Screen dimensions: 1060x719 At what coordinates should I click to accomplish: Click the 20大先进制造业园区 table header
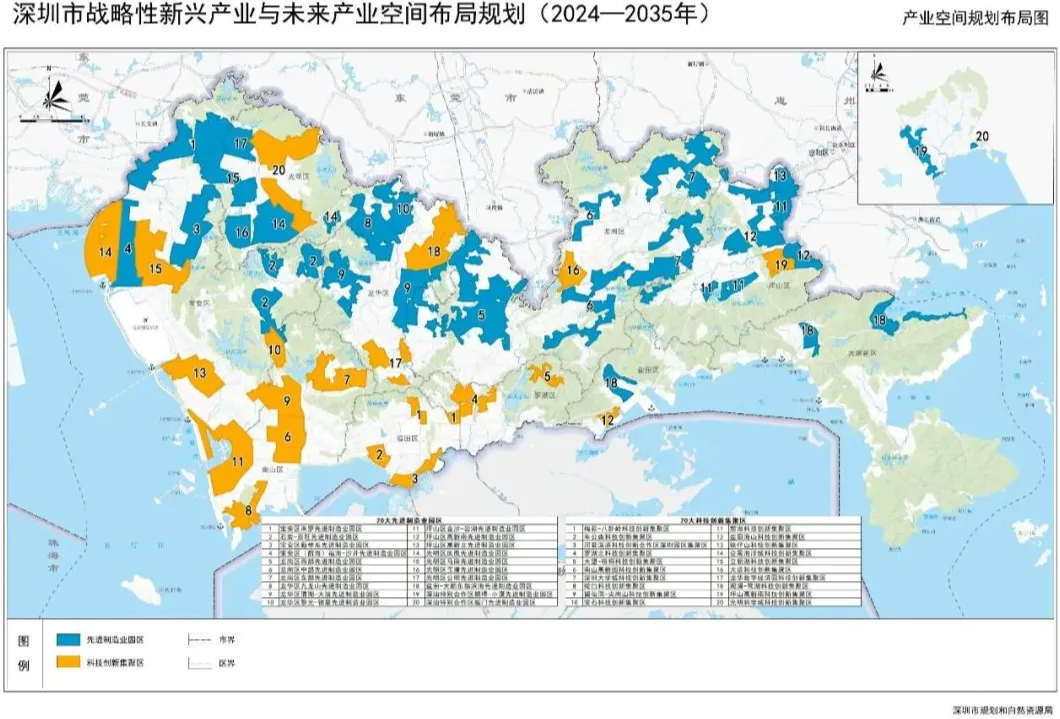coord(409,521)
